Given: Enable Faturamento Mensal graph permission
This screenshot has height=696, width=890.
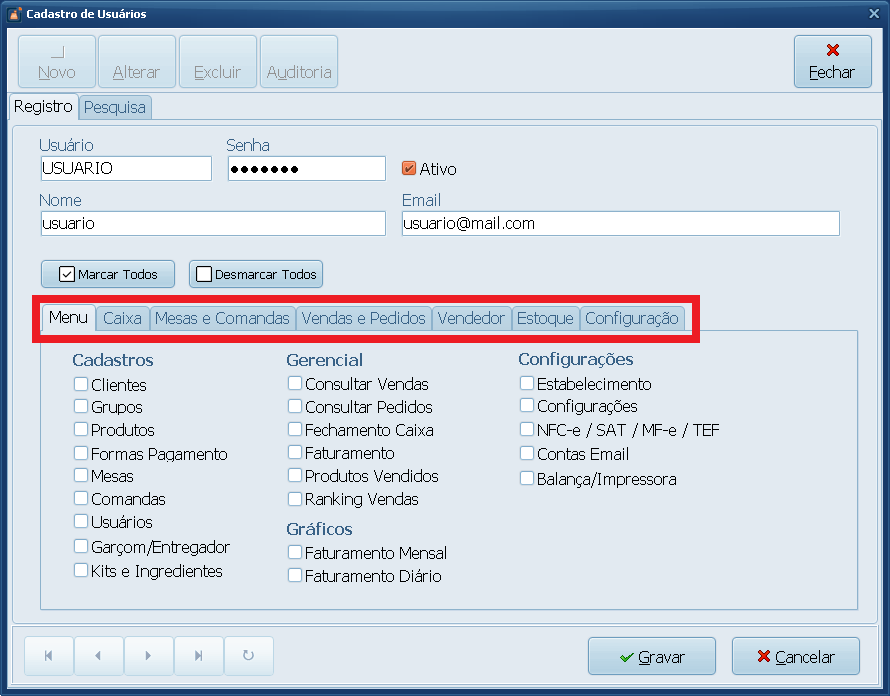Looking at the screenshot, I should point(295,552).
